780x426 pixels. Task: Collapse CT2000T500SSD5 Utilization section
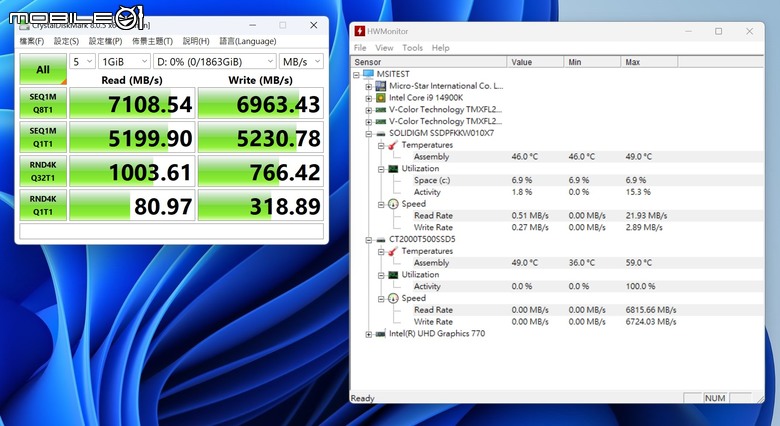pyautogui.click(x=381, y=275)
